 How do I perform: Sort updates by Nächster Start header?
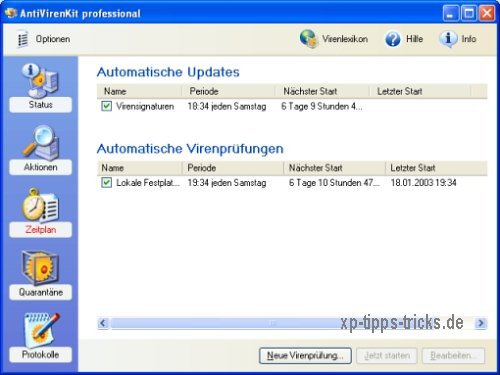pos(322,91)
